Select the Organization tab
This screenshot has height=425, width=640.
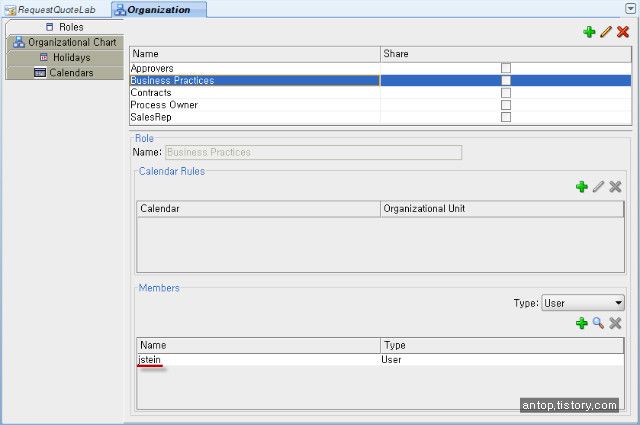[159, 10]
